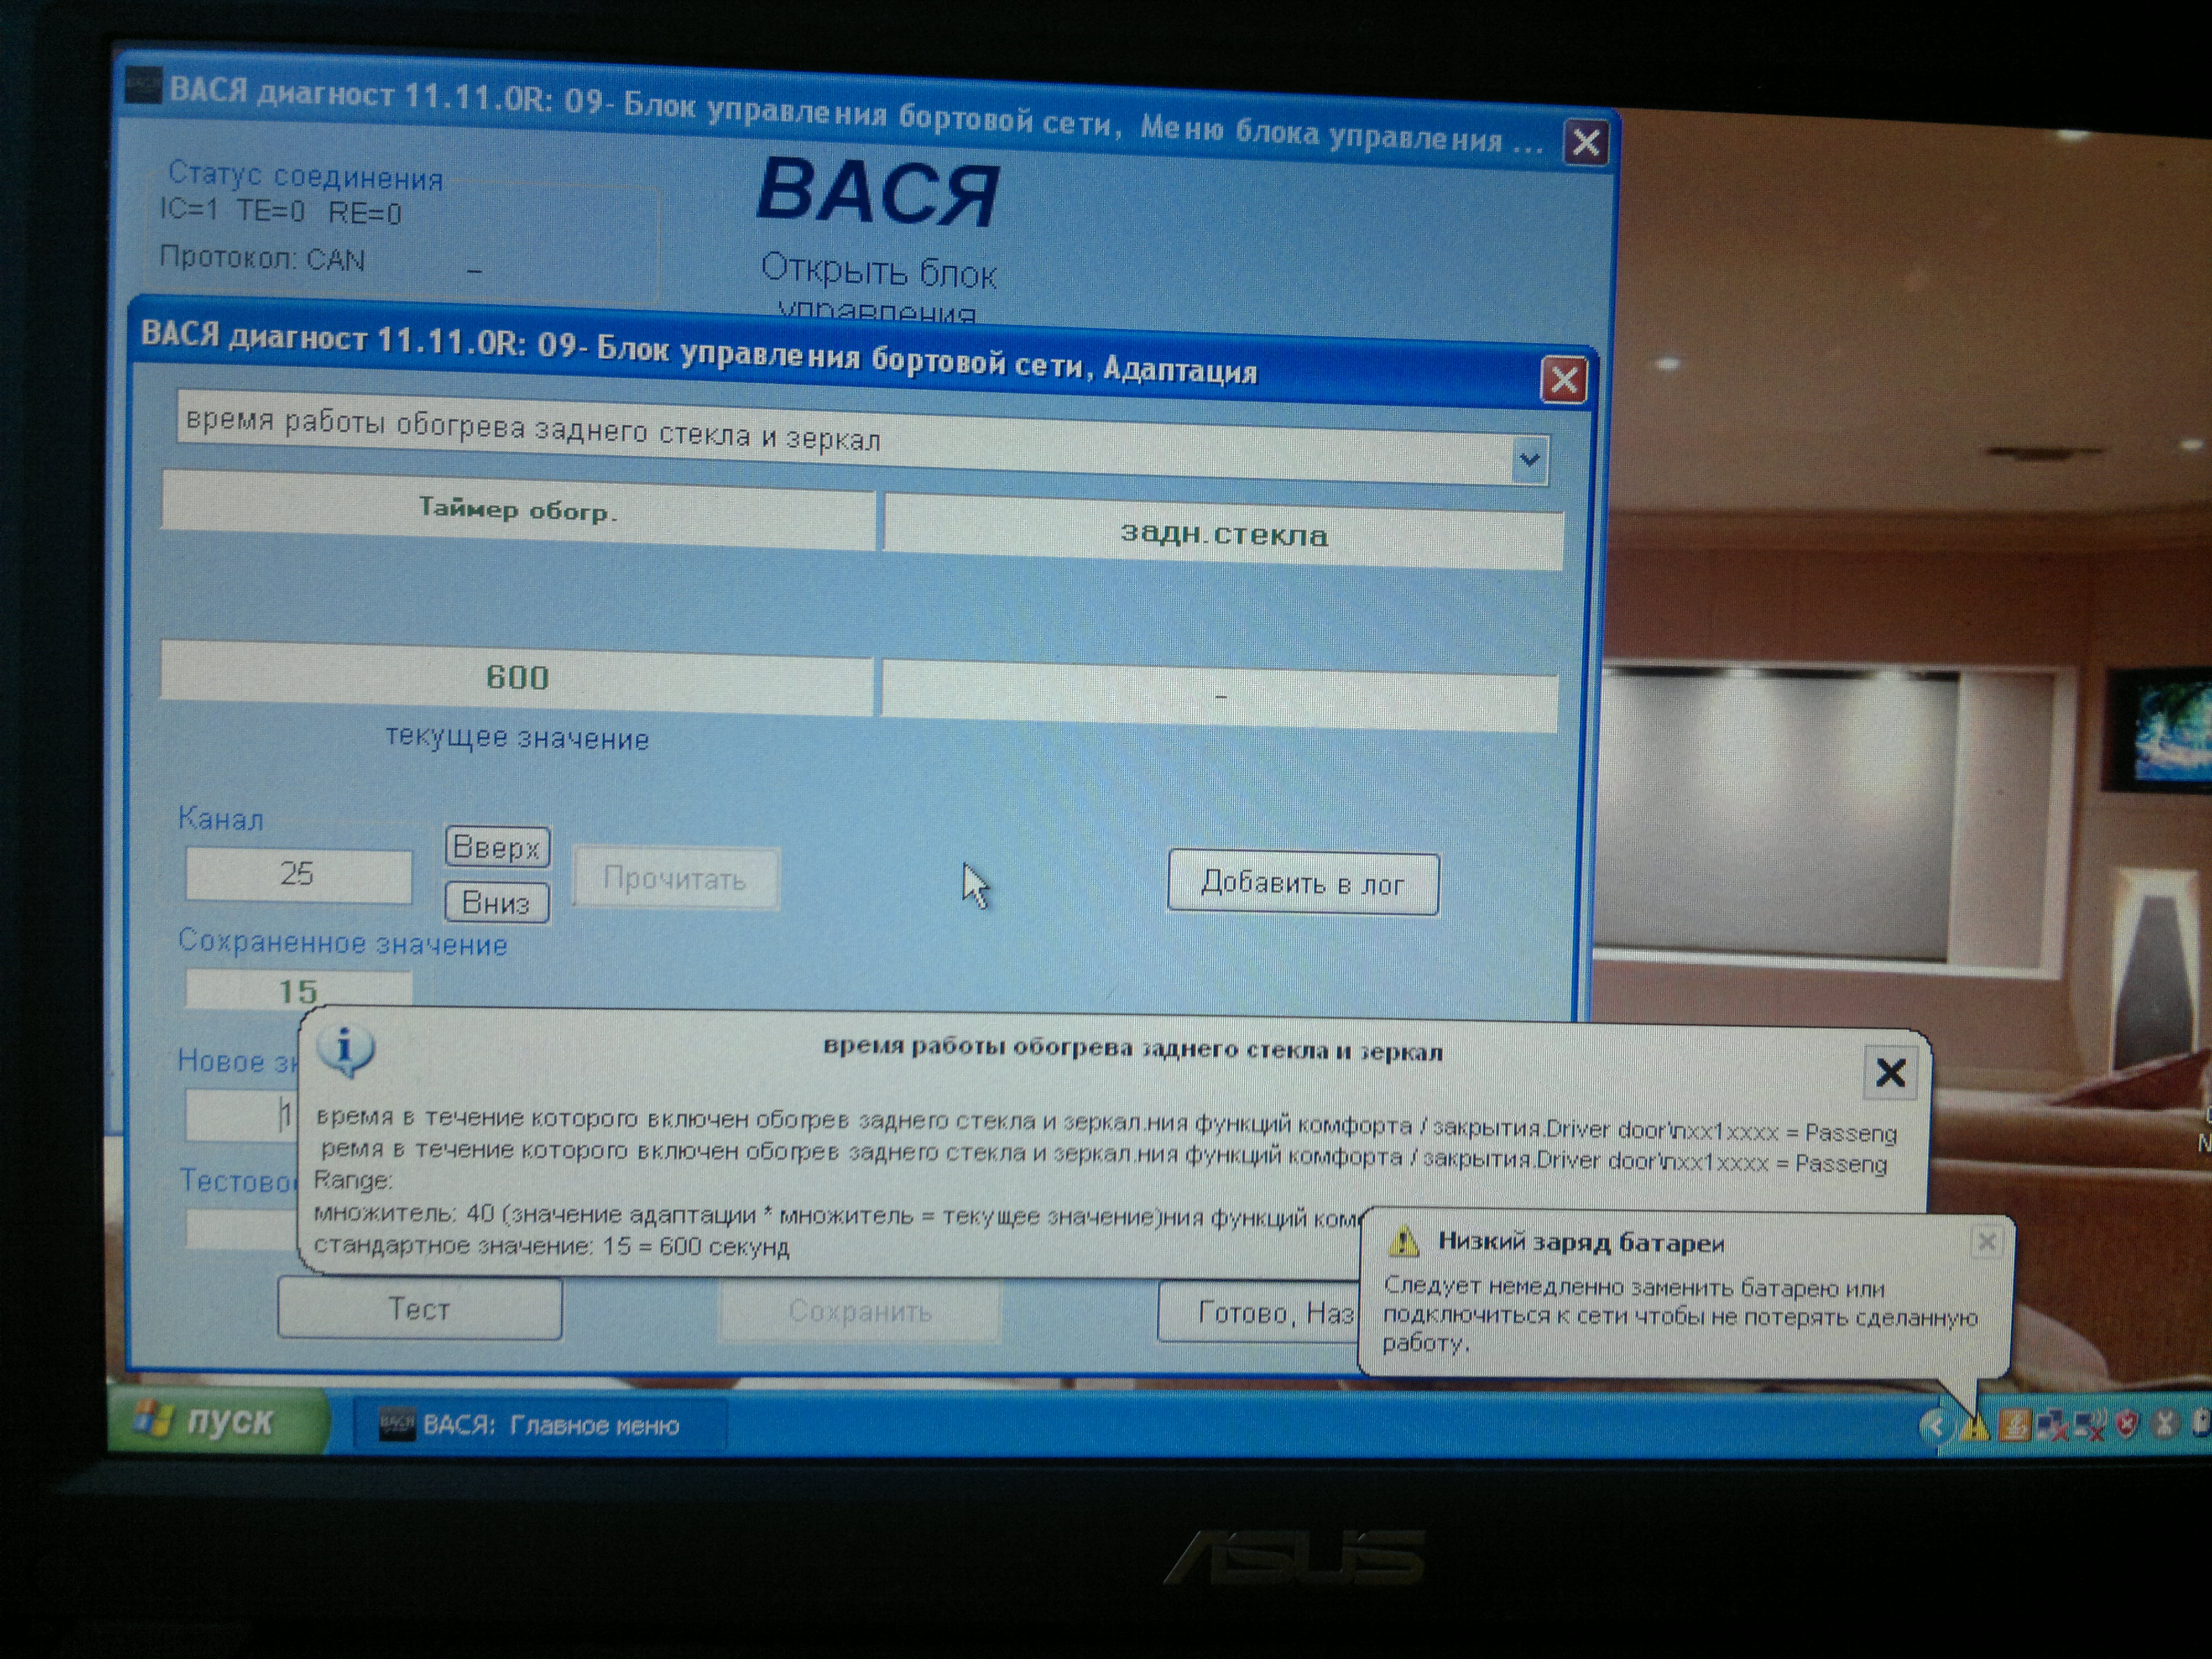This screenshot has height=1659, width=2212.
Task: Click the Вверх button
Action: (x=497, y=847)
